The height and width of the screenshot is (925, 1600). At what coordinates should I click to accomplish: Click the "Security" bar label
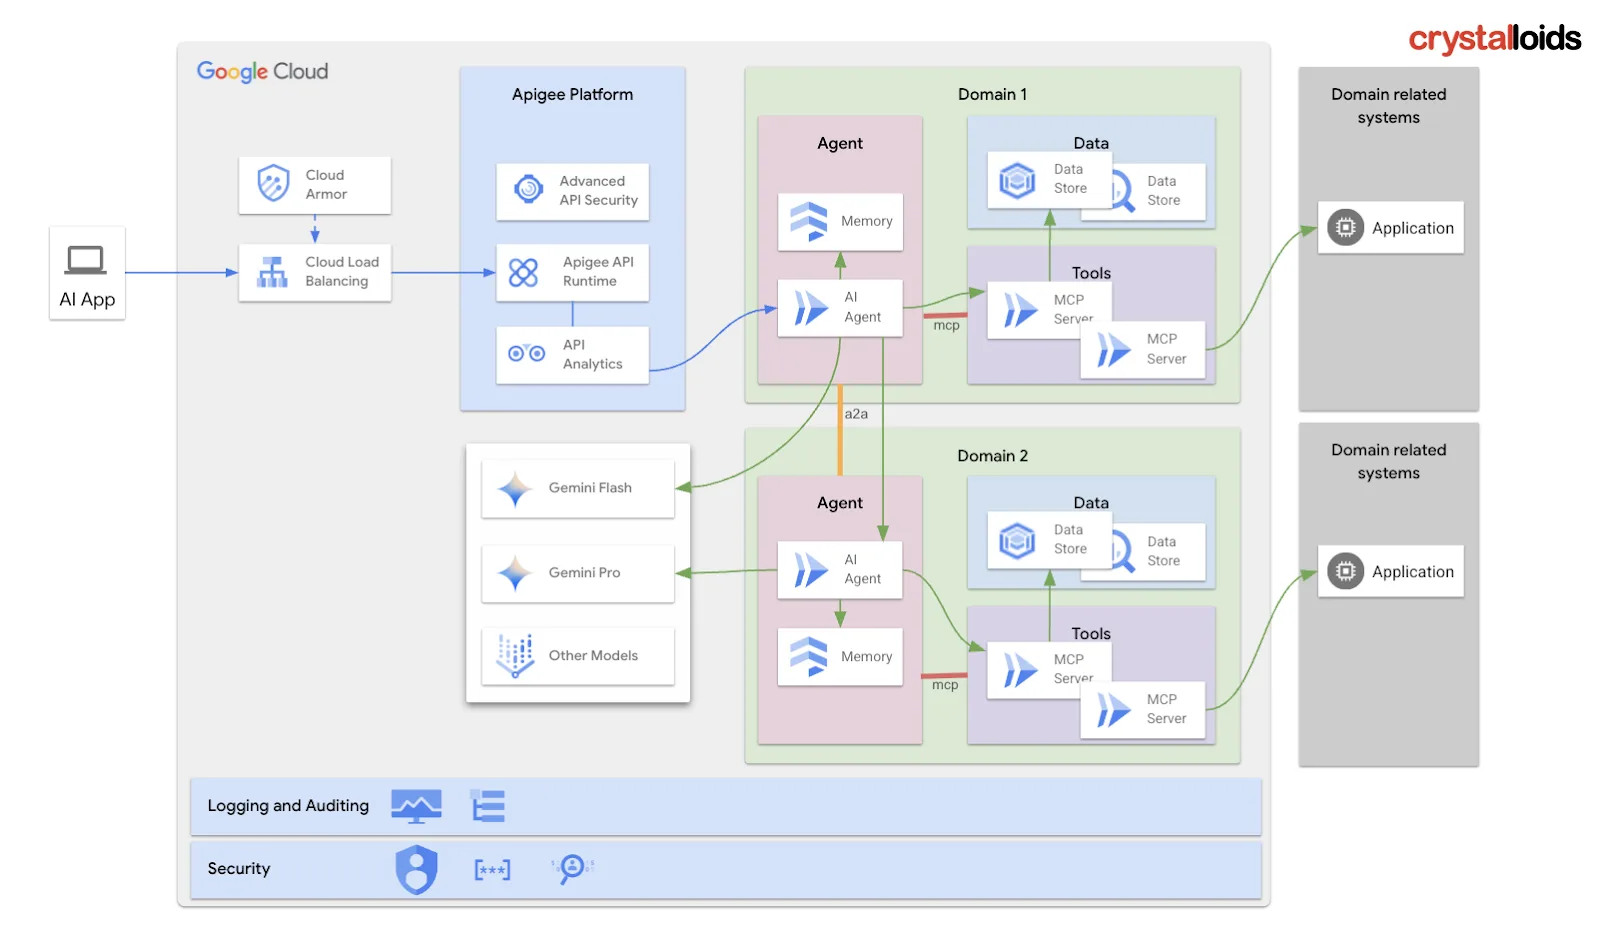239,869
